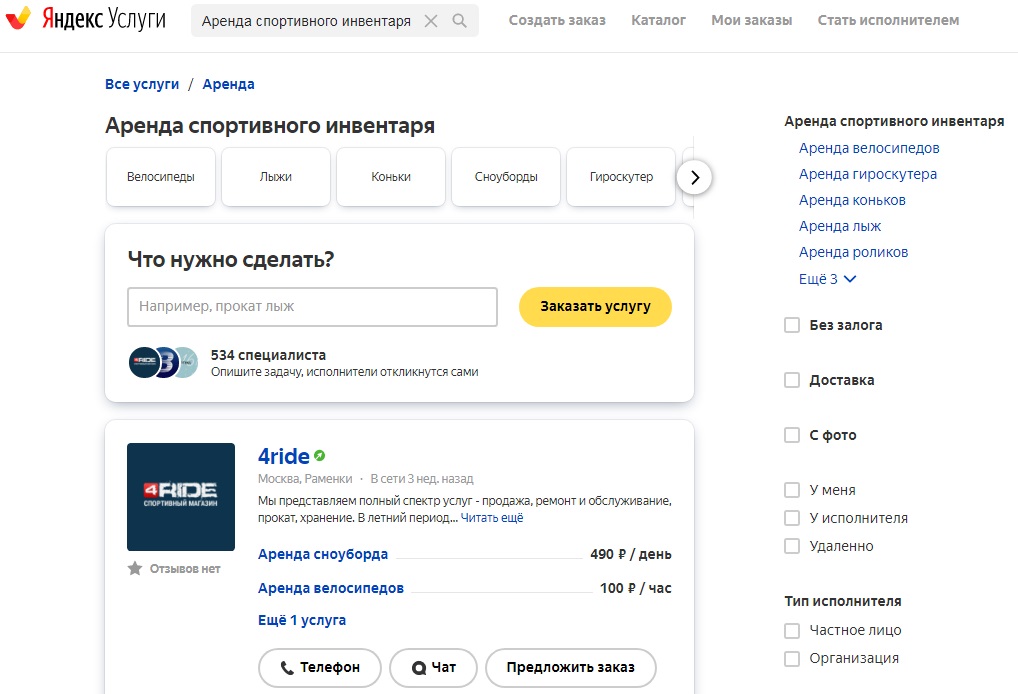Click the star rating icon under 4ride logo

point(135,569)
